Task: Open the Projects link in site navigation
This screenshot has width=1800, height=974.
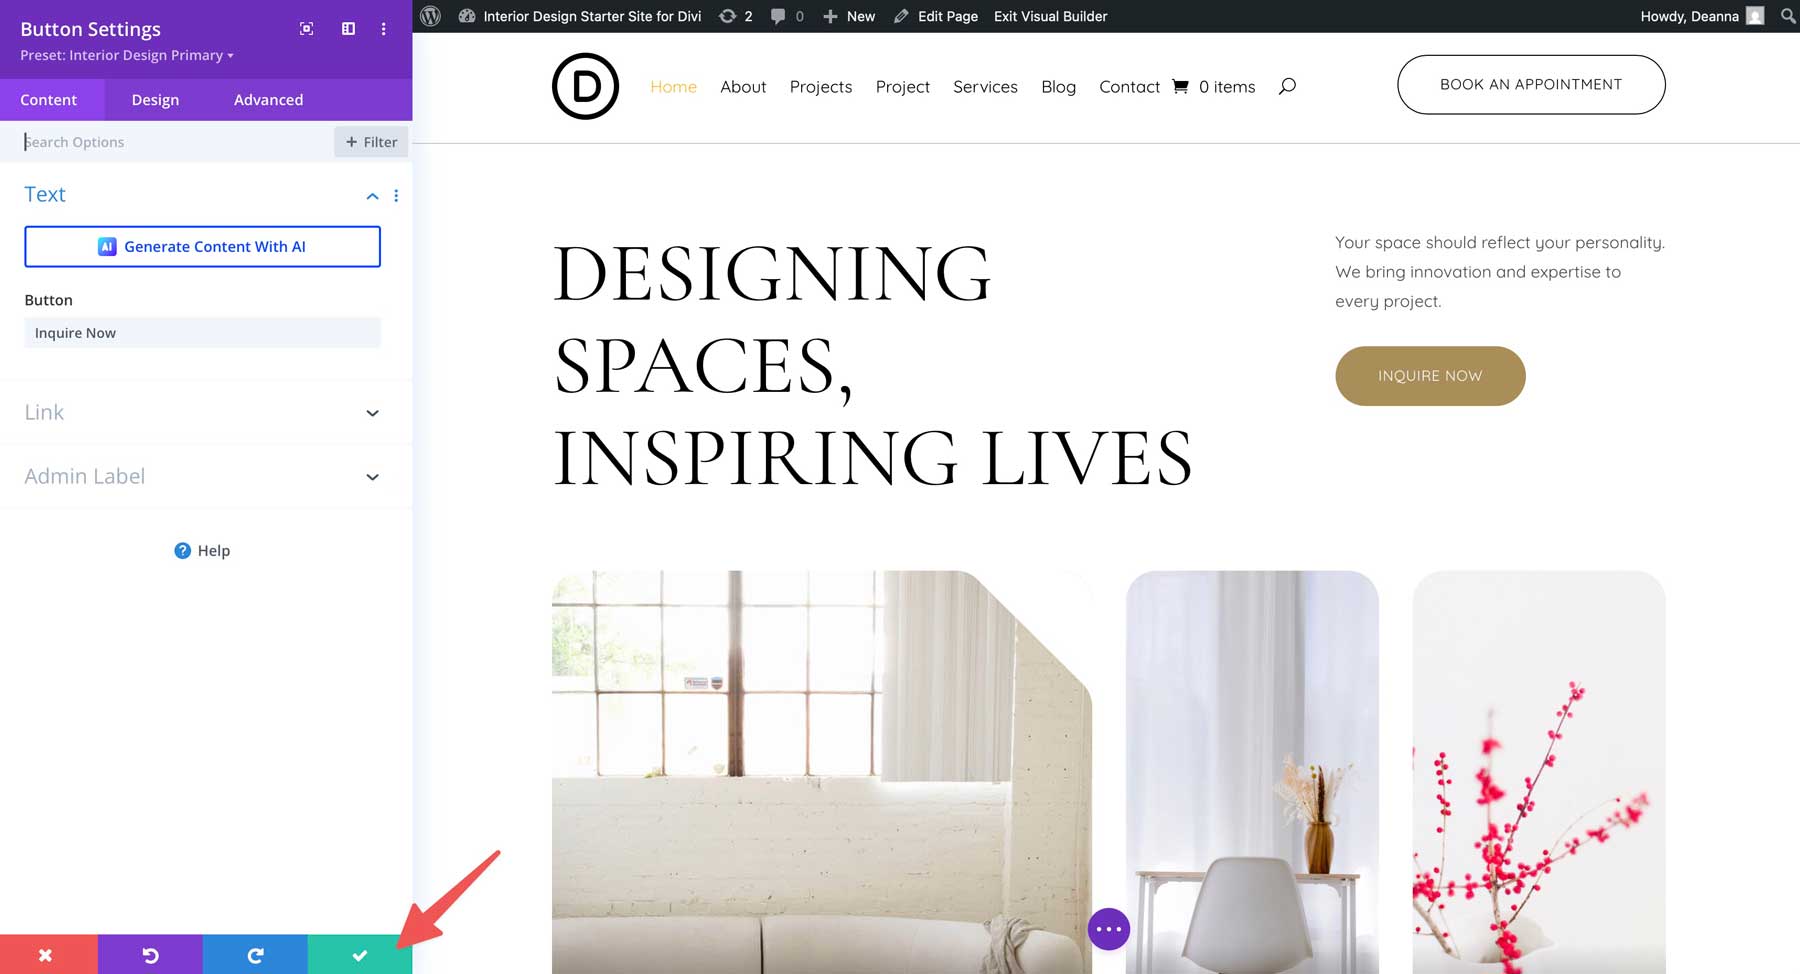Action: click(820, 86)
